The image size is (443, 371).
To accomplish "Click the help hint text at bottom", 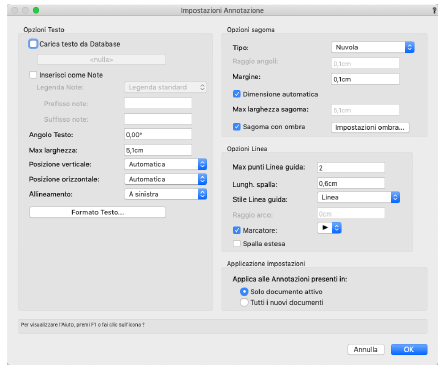I will (83, 325).
